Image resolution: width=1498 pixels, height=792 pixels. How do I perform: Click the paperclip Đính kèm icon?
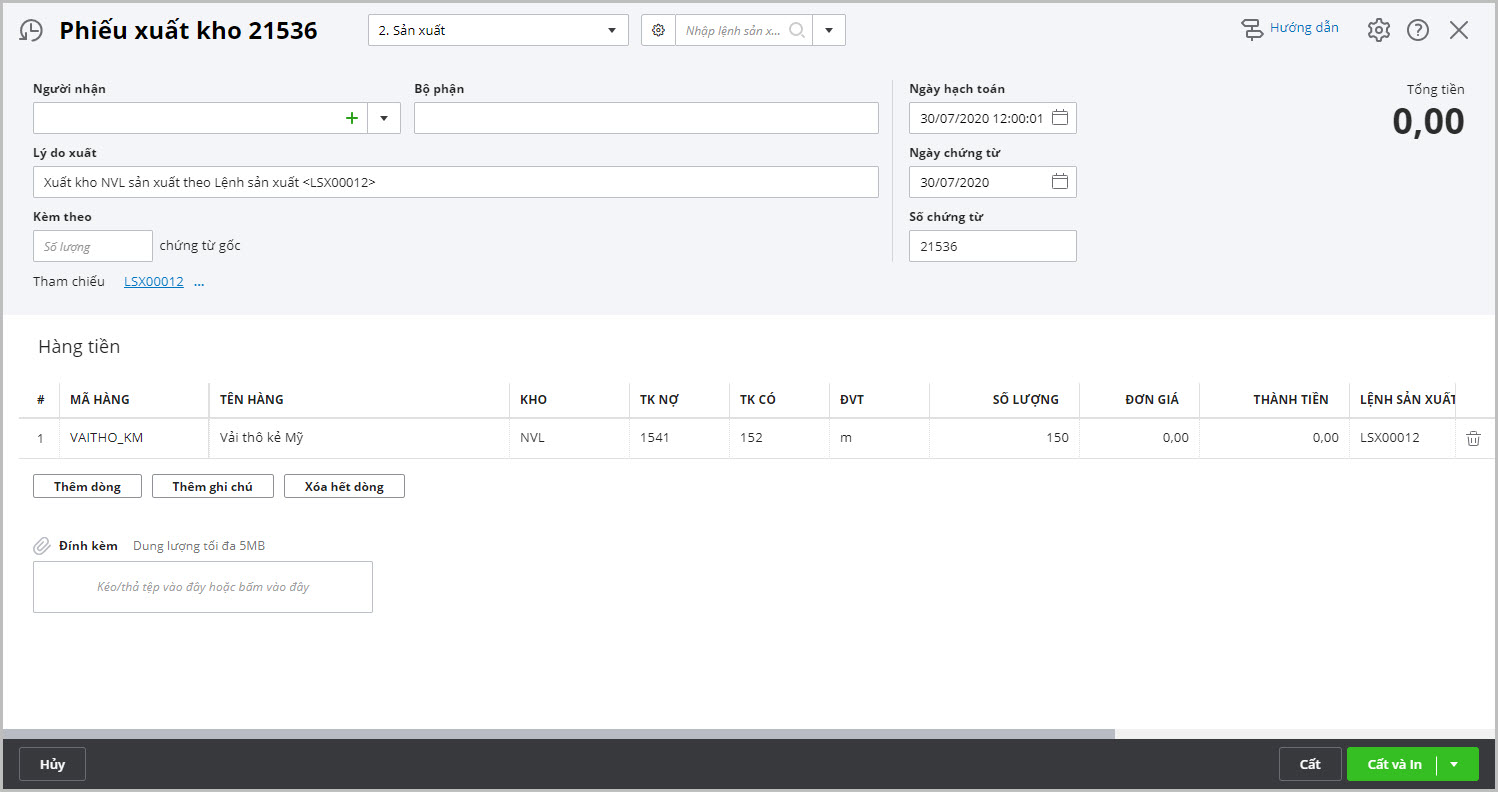pyautogui.click(x=42, y=546)
